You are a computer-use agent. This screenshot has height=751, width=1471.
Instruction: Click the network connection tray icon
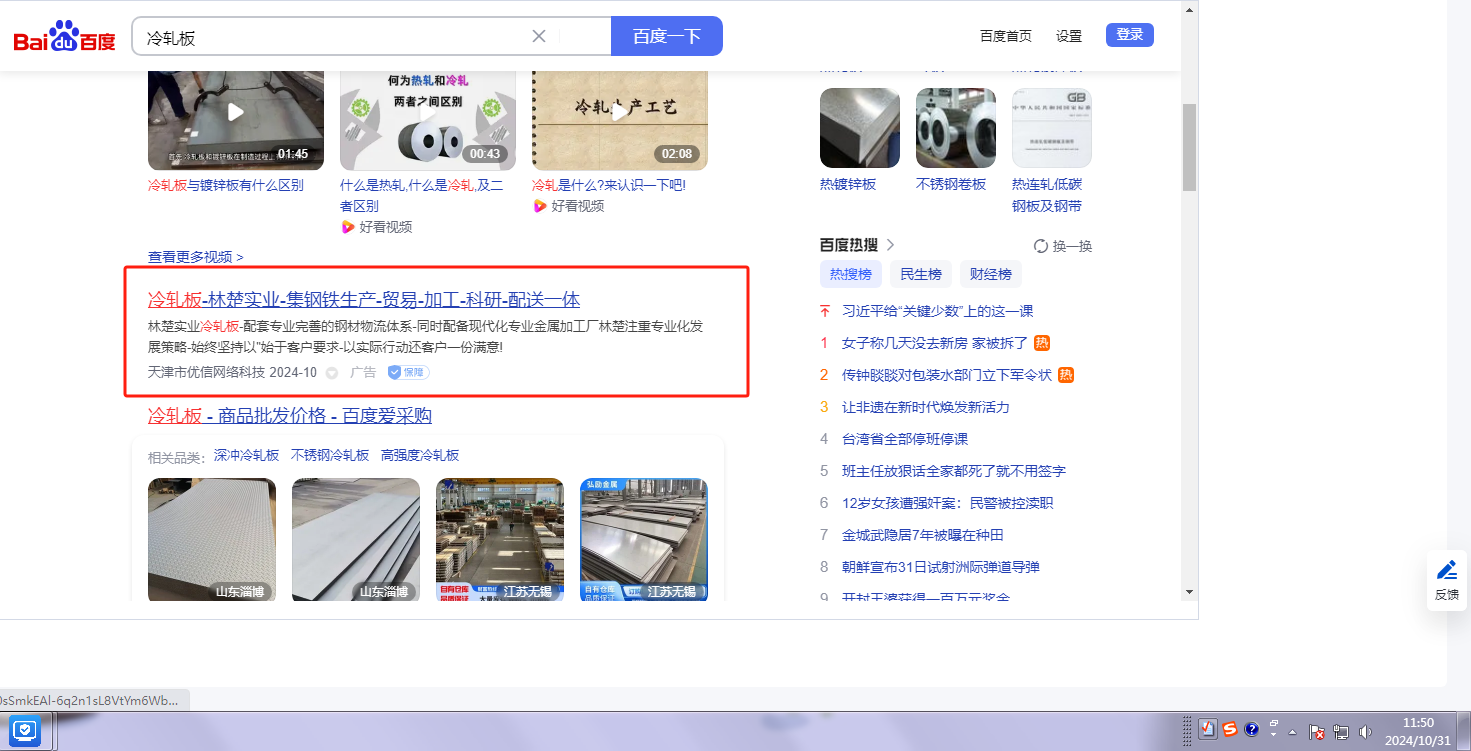point(1341,731)
